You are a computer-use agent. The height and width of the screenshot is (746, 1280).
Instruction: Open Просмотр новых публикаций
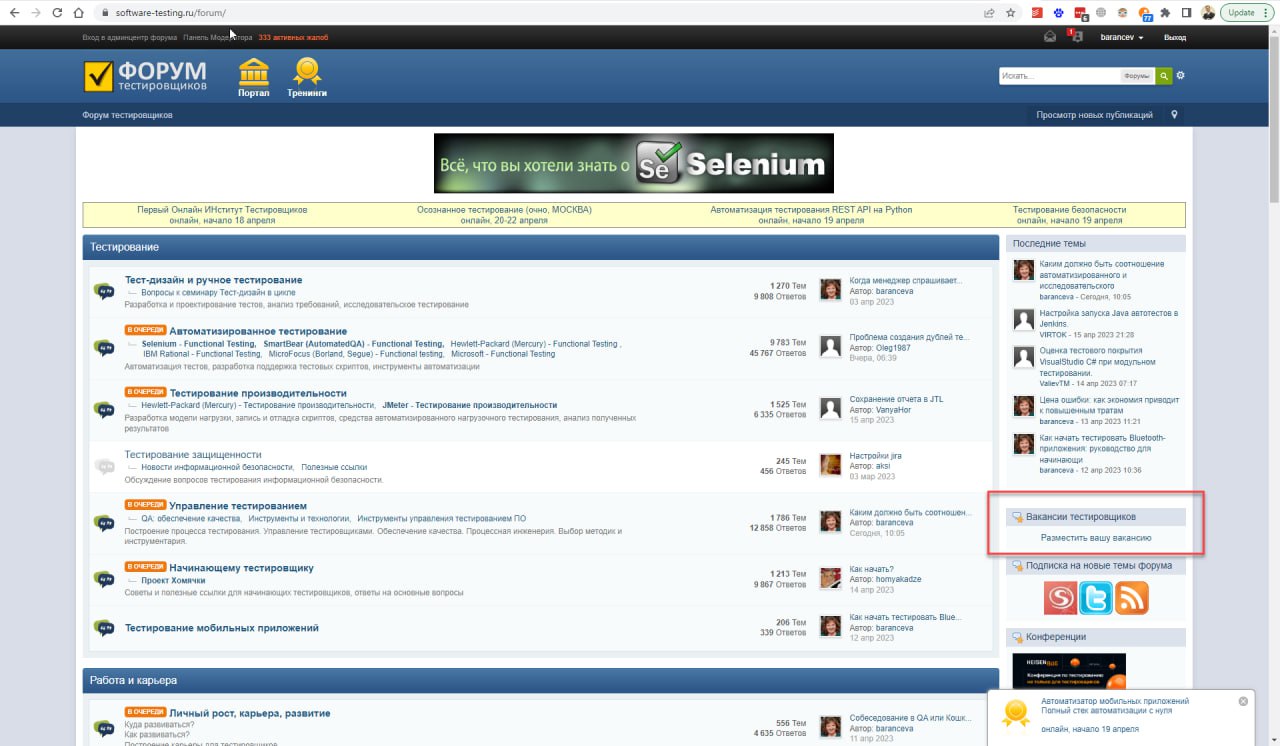point(1094,115)
